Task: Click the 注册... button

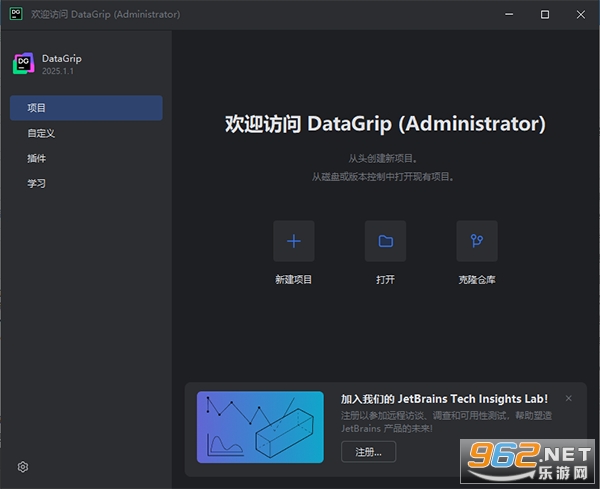Action: [368, 452]
